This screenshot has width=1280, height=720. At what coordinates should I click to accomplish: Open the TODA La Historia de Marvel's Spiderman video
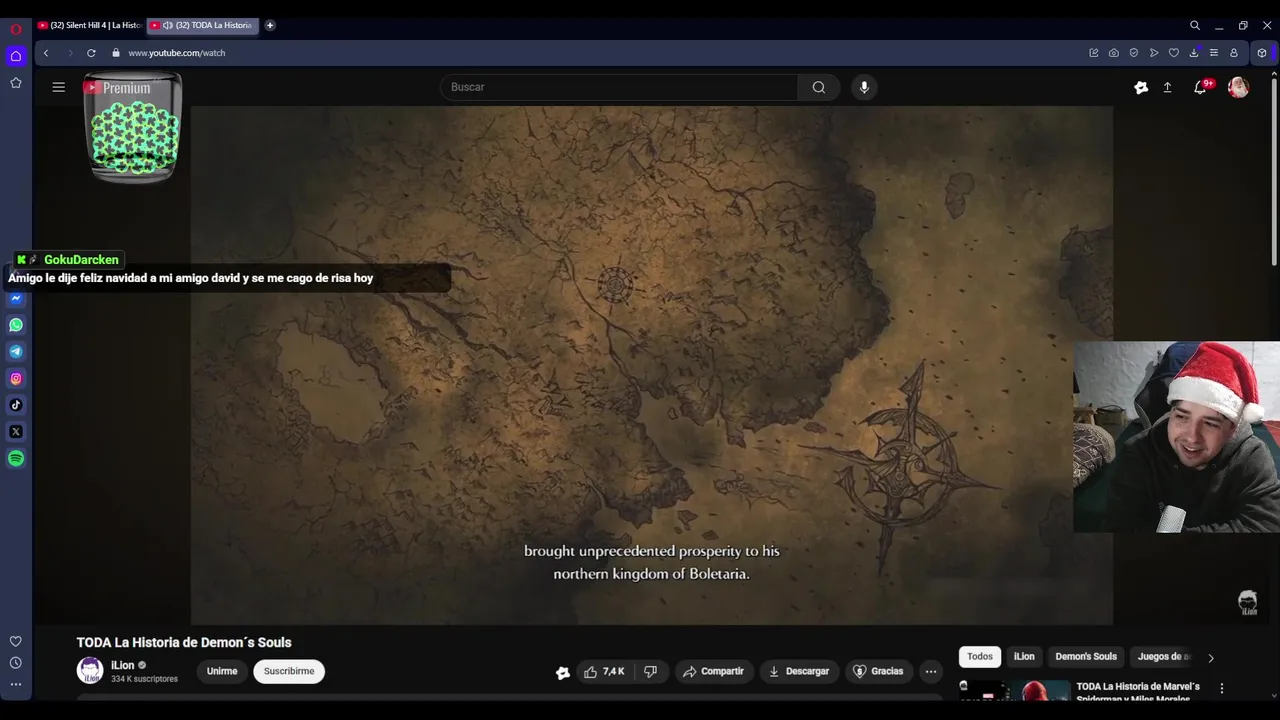1138,692
